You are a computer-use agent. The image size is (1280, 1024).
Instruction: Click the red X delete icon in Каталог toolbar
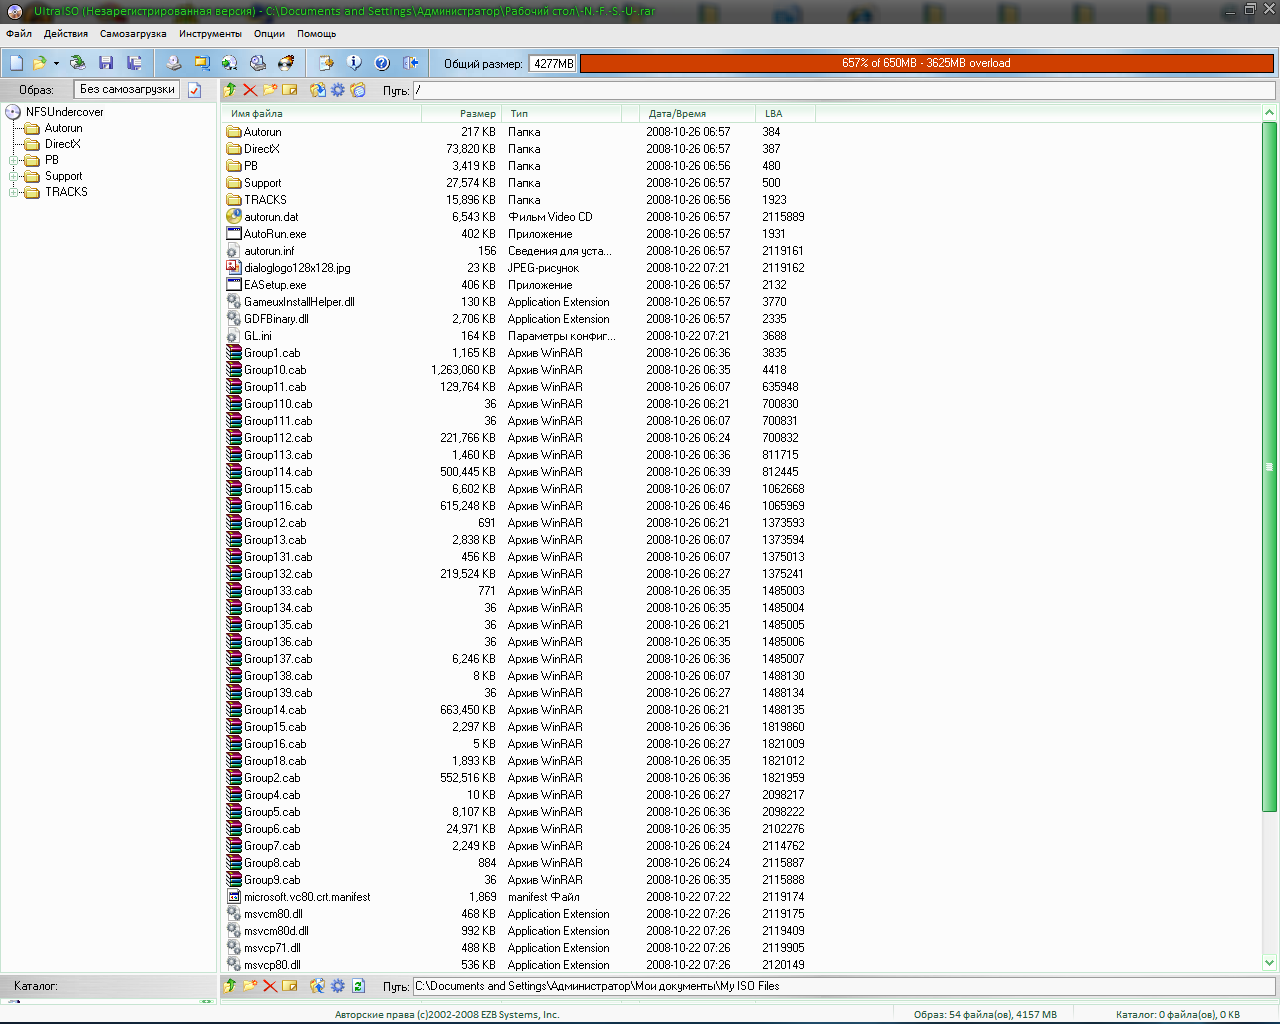270,986
